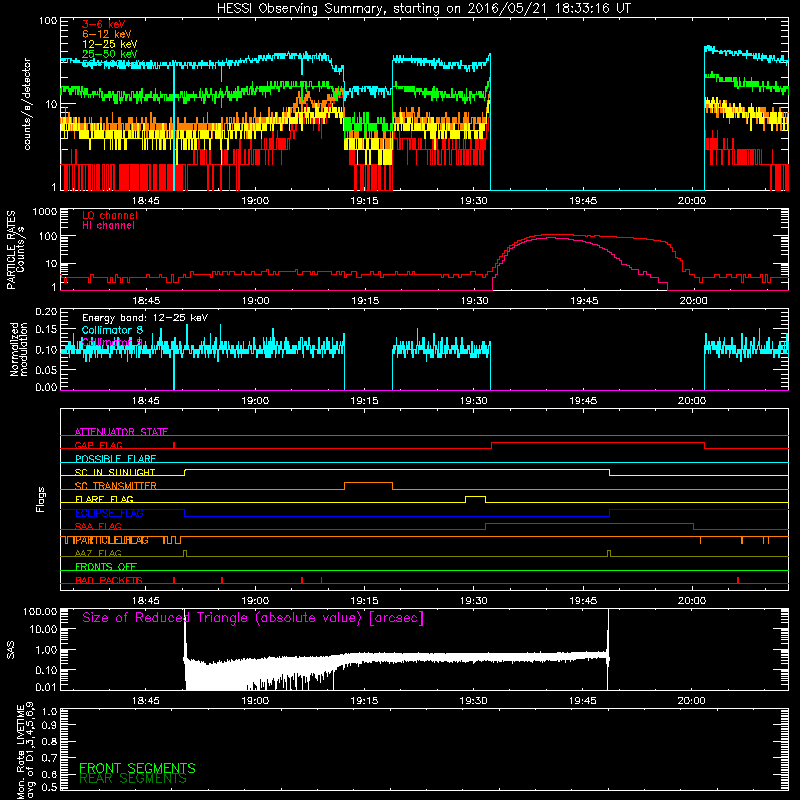Image resolution: width=800 pixels, height=800 pixels.
Task: Click the POSSIBLE FLARE flag label
Action: coord(115,459)
